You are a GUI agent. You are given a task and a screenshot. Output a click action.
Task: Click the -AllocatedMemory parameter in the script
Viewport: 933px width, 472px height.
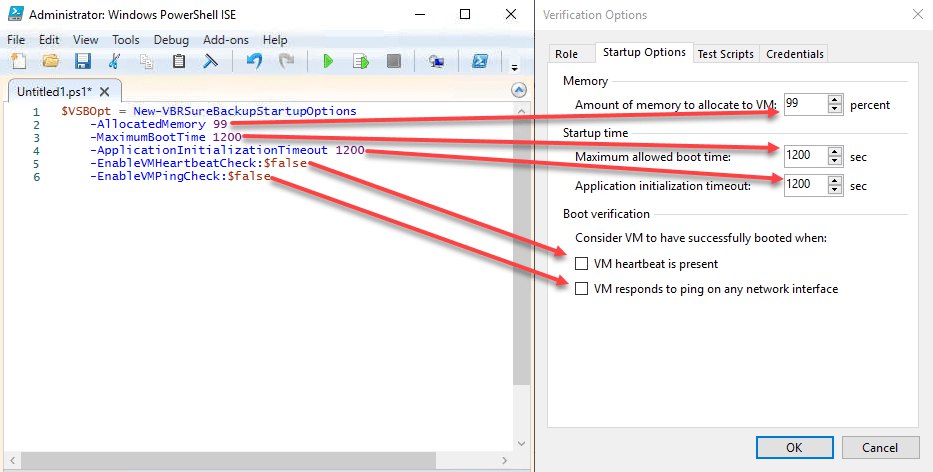coord(148,124)
